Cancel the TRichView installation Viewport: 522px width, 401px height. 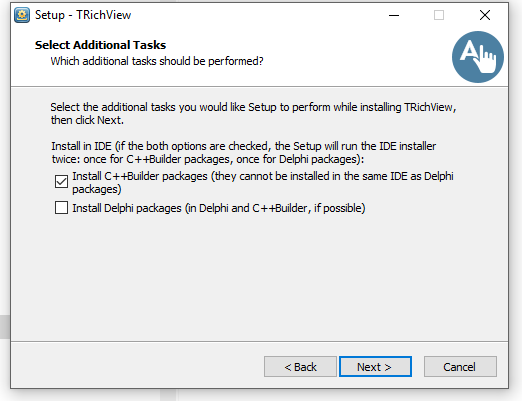(460, 367)
